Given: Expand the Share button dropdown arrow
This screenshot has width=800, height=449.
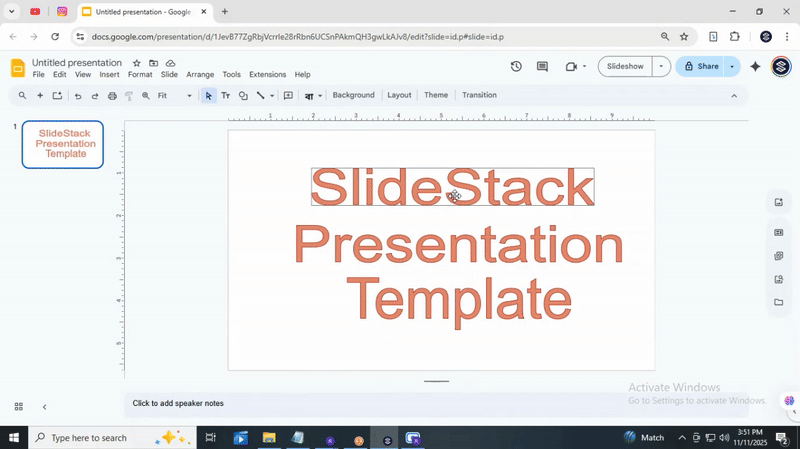Looking at the screenshot, I should coord(732,67).
